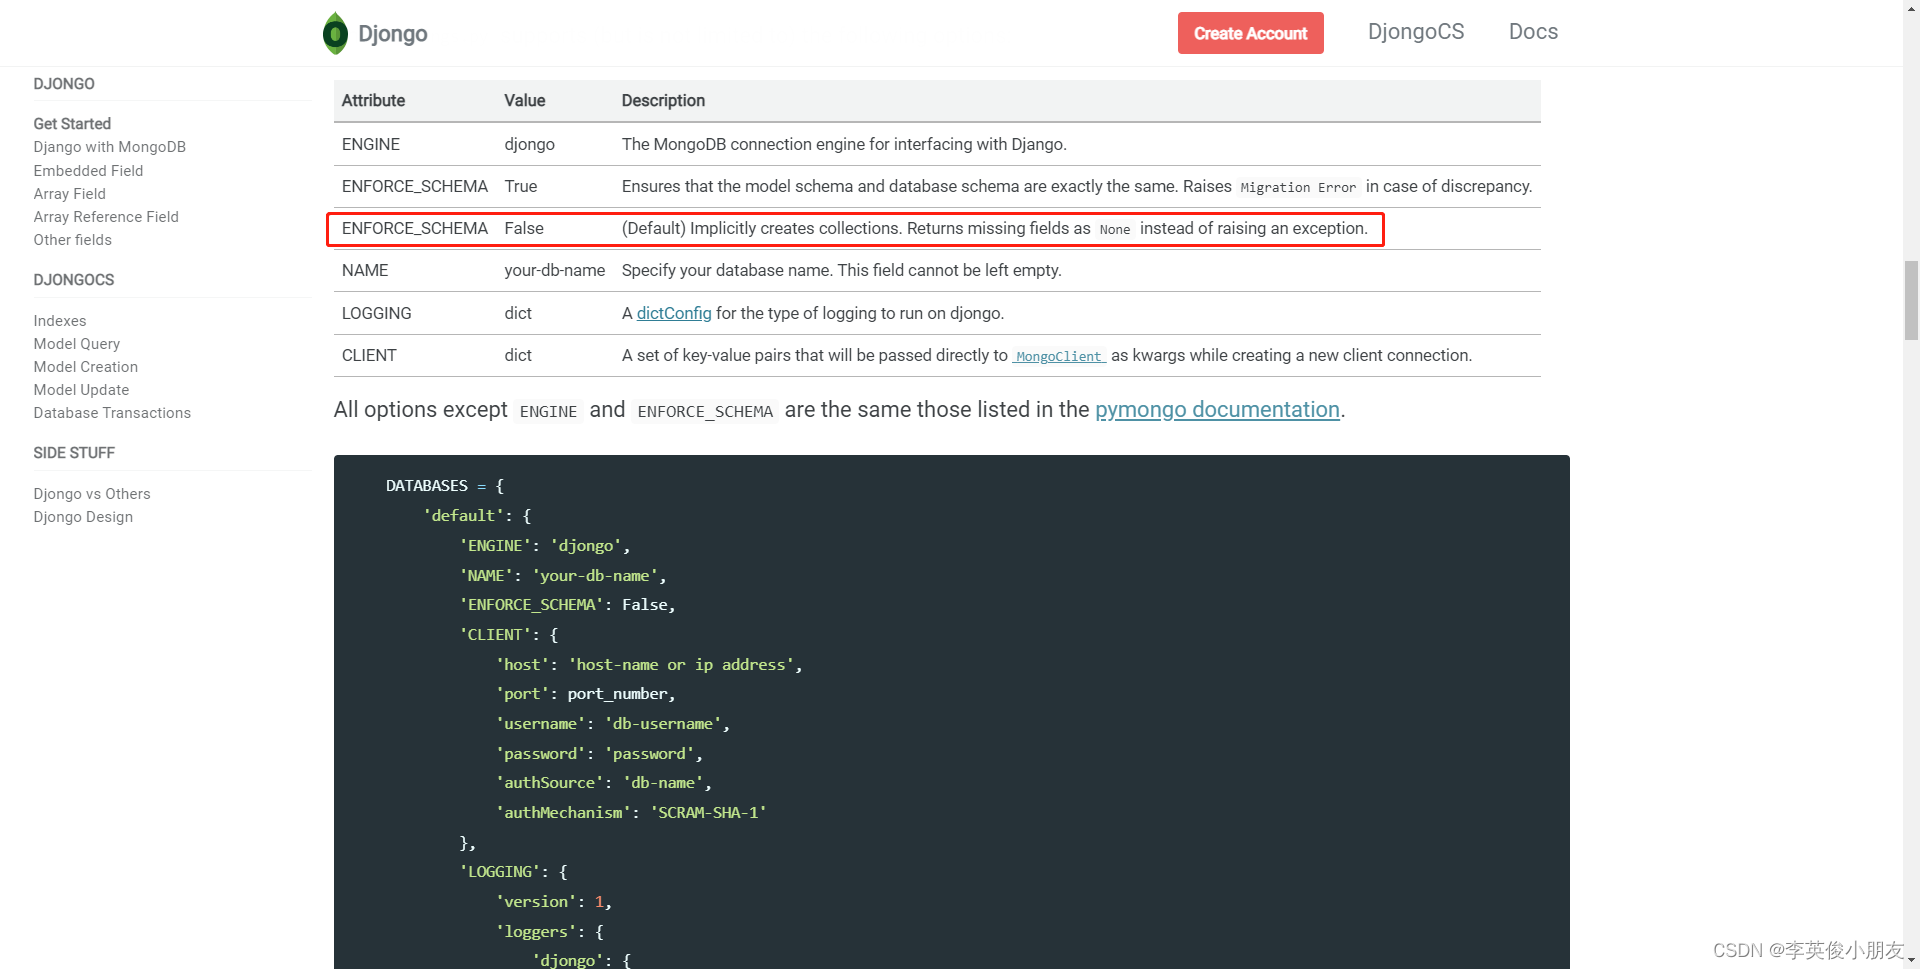Image resolution: width=1920 pixels, height=969 pixels.
Task: Open Djongo Design page
Action: pyautogui.click(x=83, y=517)
